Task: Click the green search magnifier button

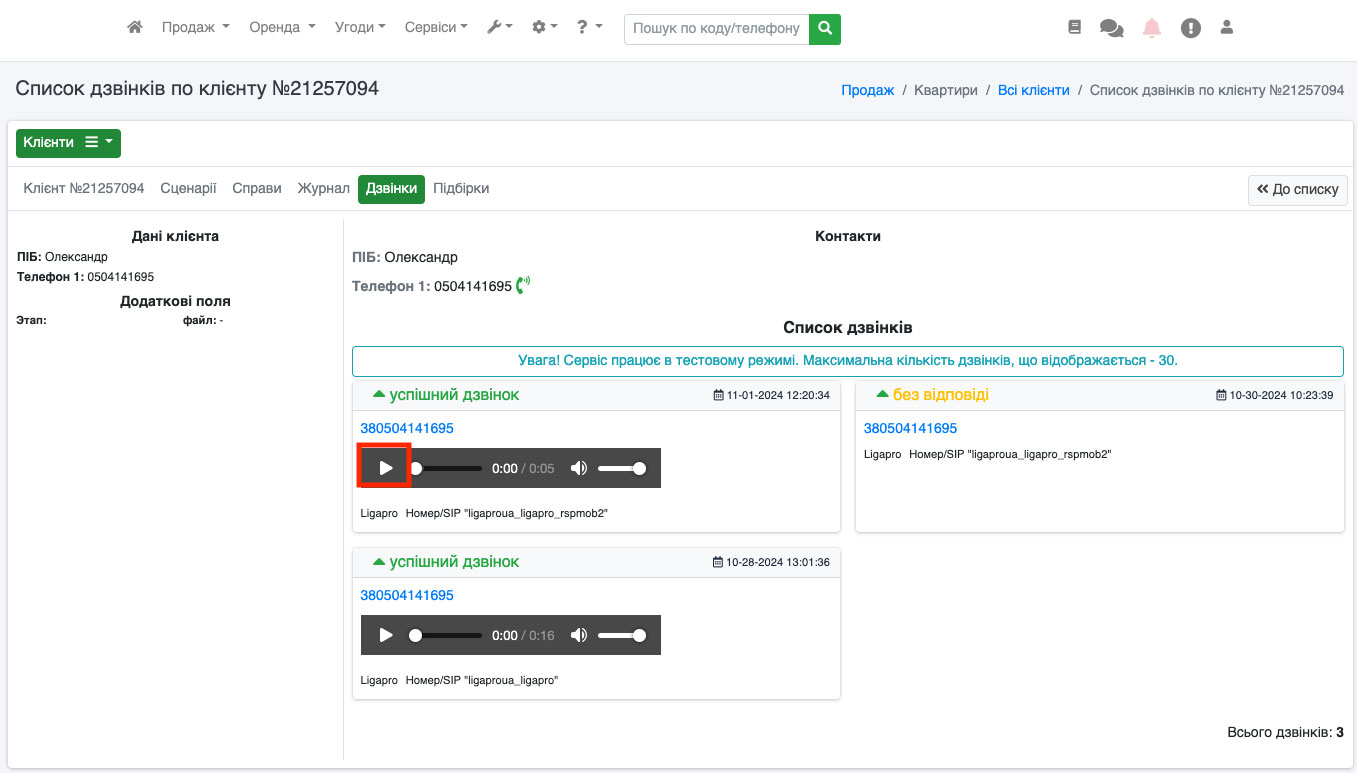Action: [825, 29]
